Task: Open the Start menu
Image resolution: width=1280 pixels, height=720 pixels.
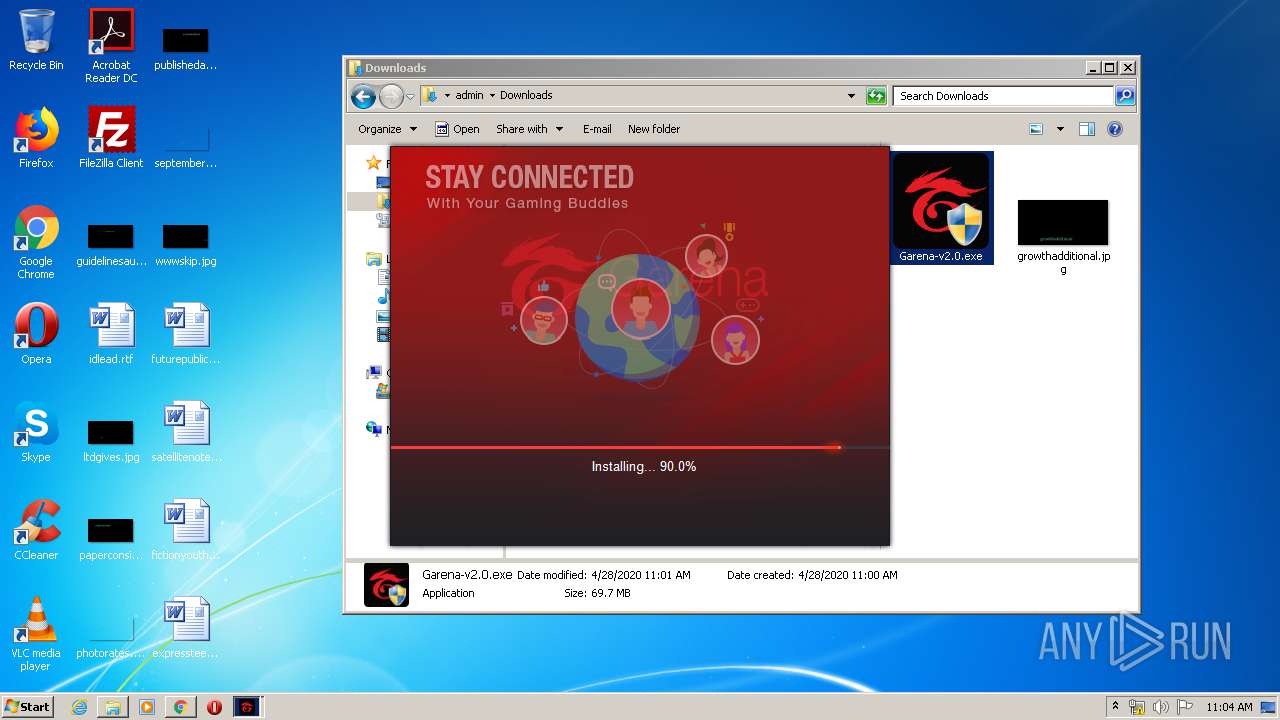Action: click(28, 707)
